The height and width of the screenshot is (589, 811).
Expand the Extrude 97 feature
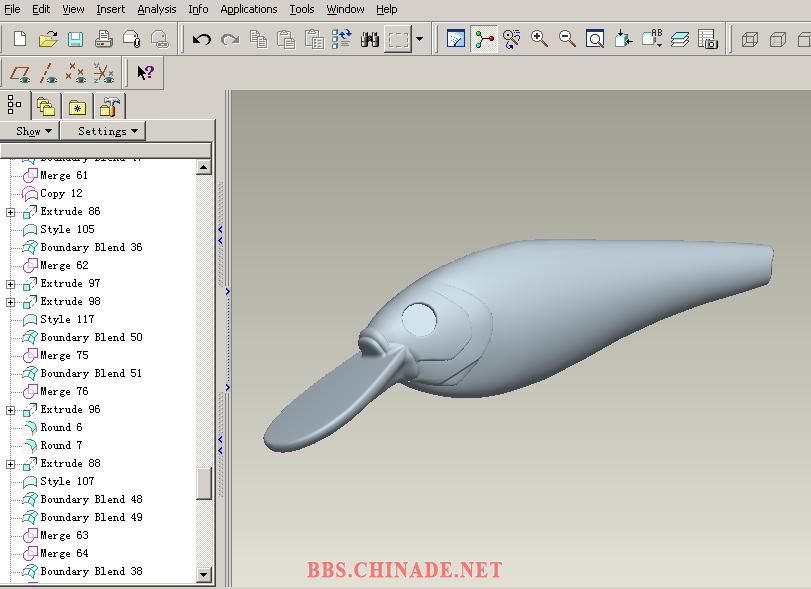coord(10,284)
